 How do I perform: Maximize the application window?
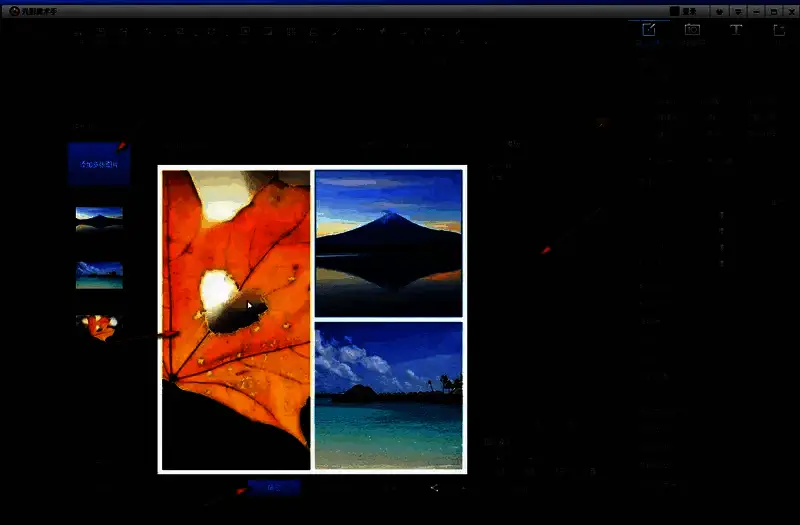click(x=772, y=11)
